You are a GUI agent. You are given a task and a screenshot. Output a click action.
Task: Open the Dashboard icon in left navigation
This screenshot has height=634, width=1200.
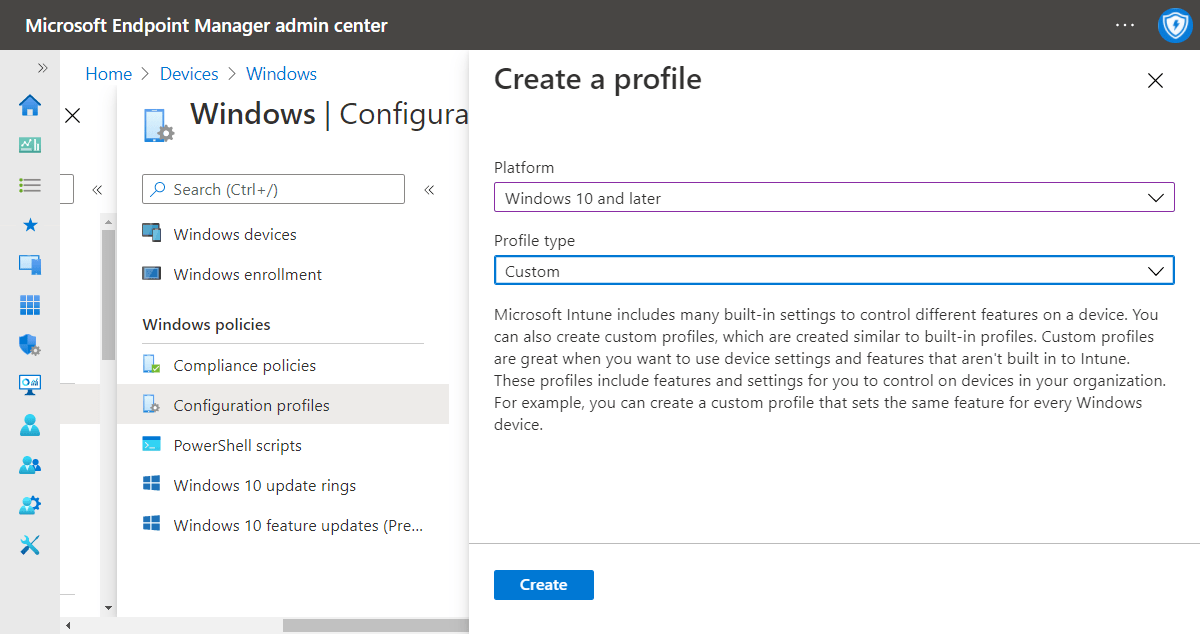pos(30,145)
